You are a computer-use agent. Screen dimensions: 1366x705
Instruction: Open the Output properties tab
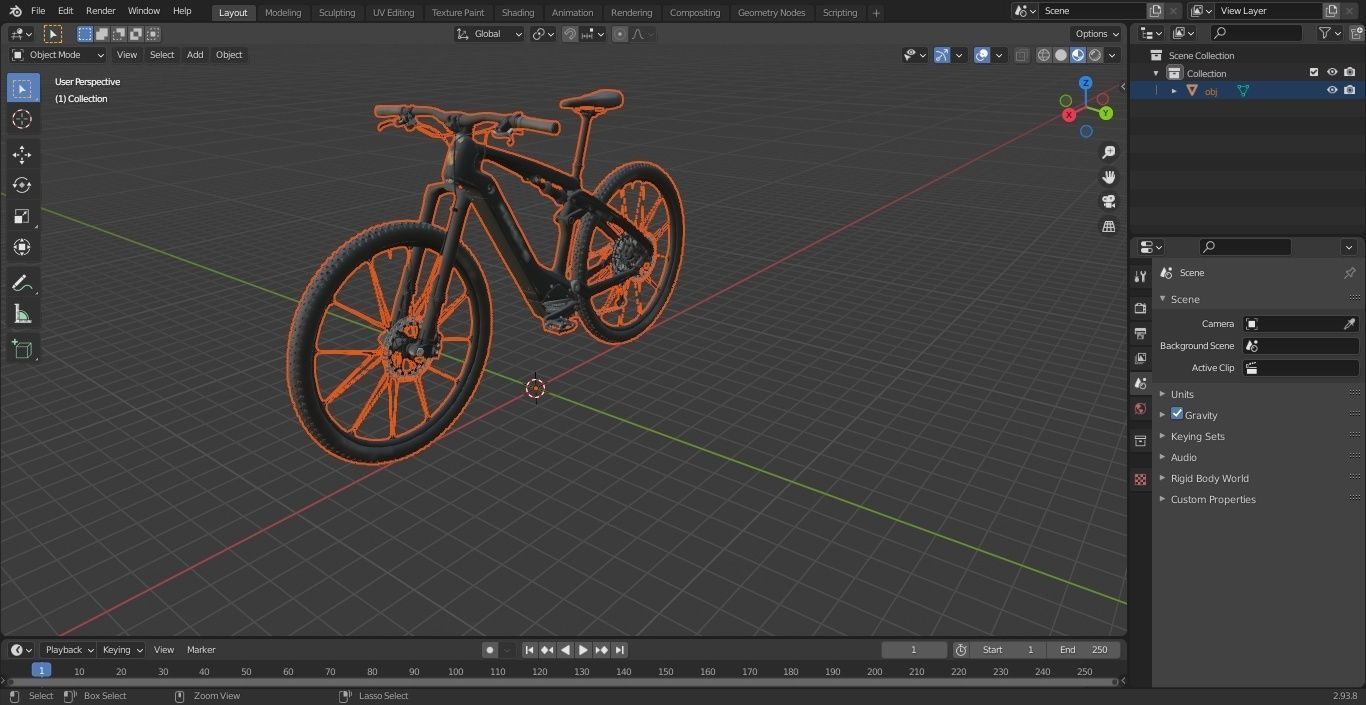click(1140, 333)
